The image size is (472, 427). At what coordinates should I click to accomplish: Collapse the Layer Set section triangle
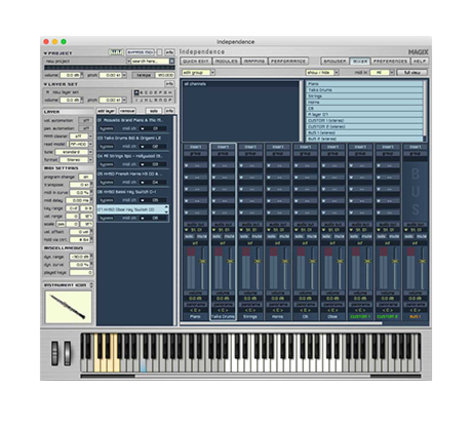pyautogui.click(x=45, y=84)
